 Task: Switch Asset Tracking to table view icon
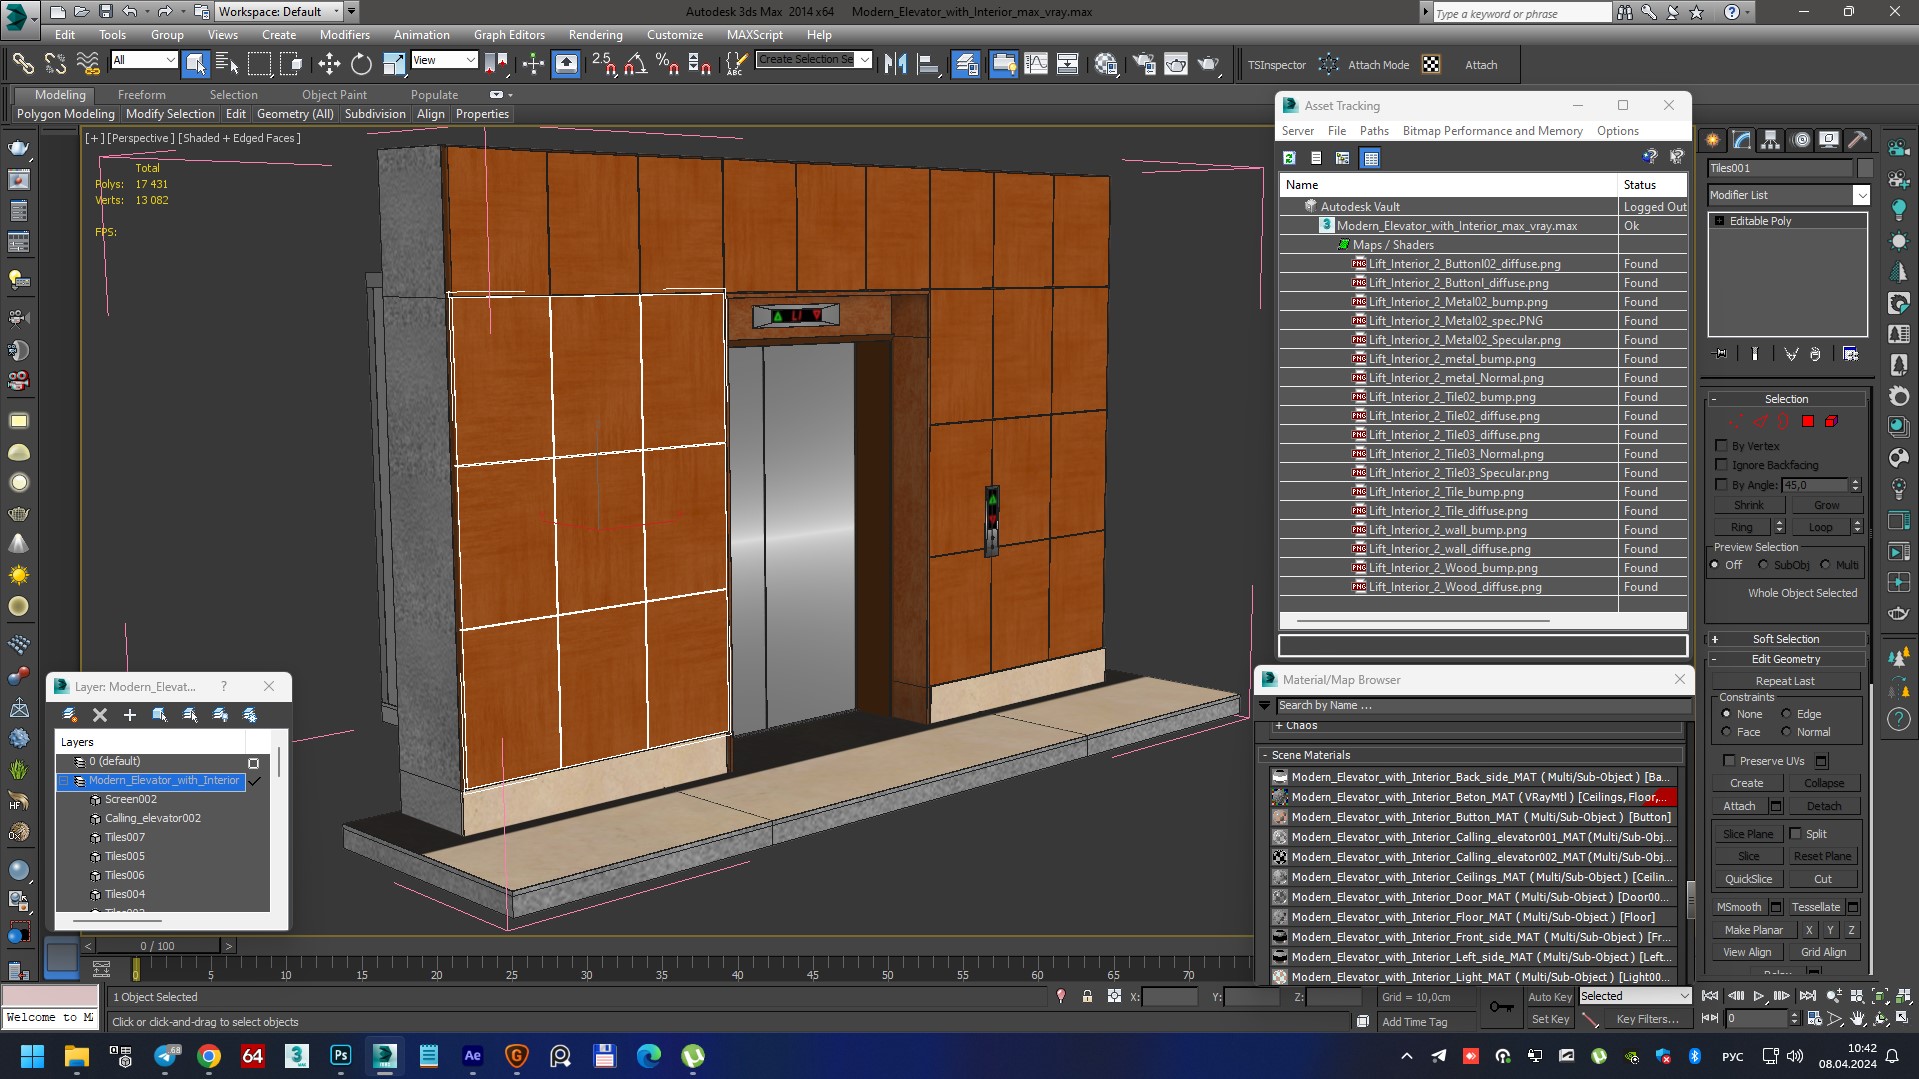1370,158
